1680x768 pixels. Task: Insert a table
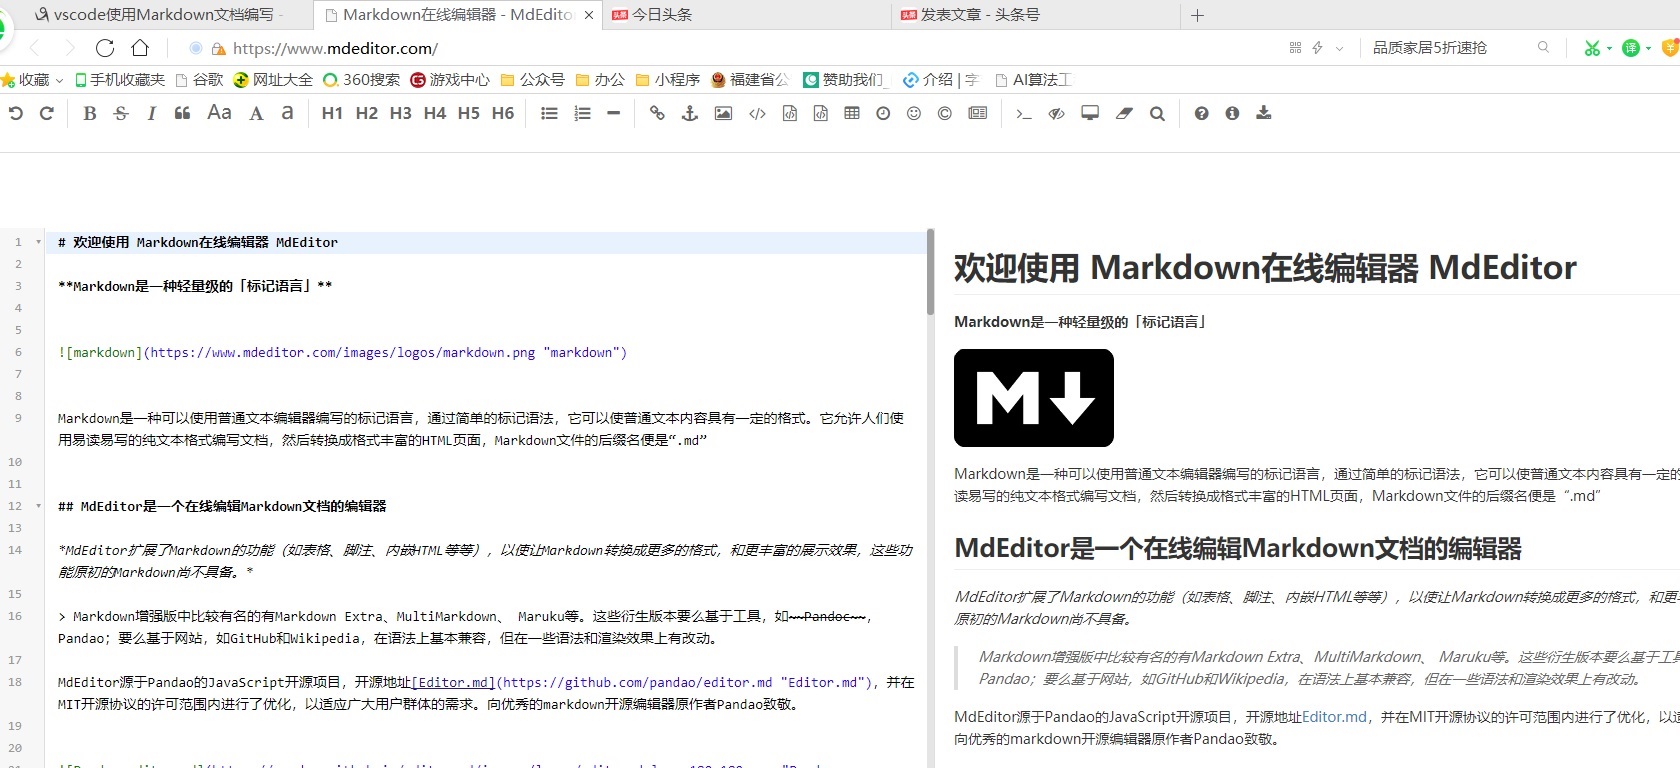click(852, 114)
